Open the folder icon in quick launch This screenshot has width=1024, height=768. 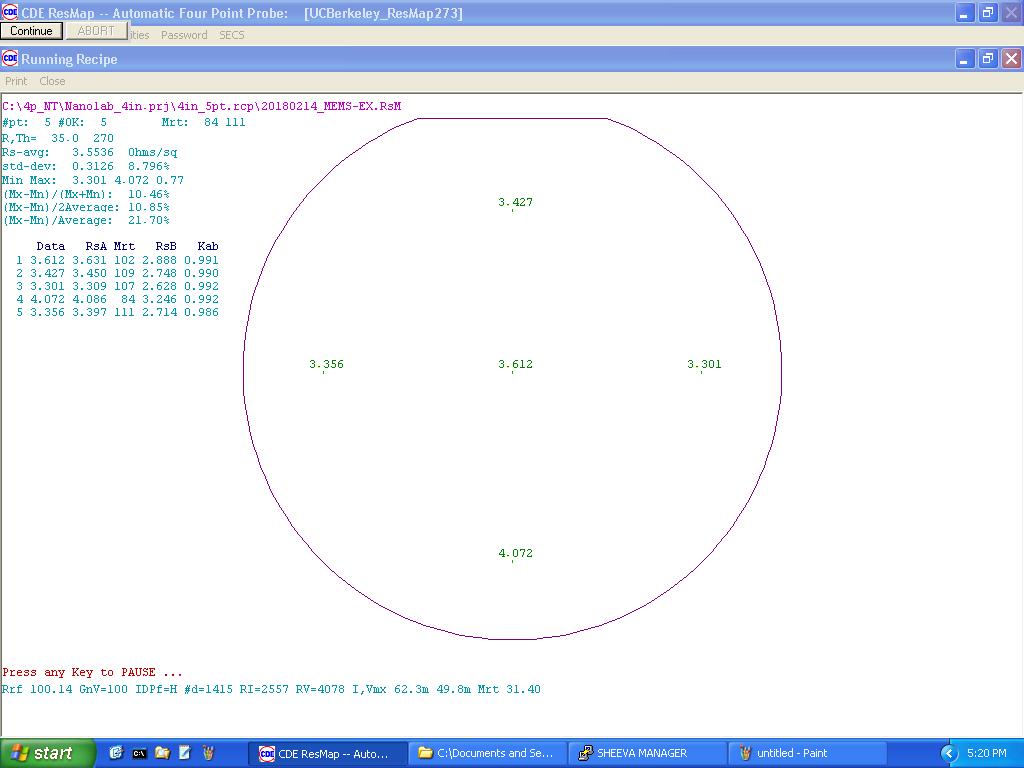point(162,753)
